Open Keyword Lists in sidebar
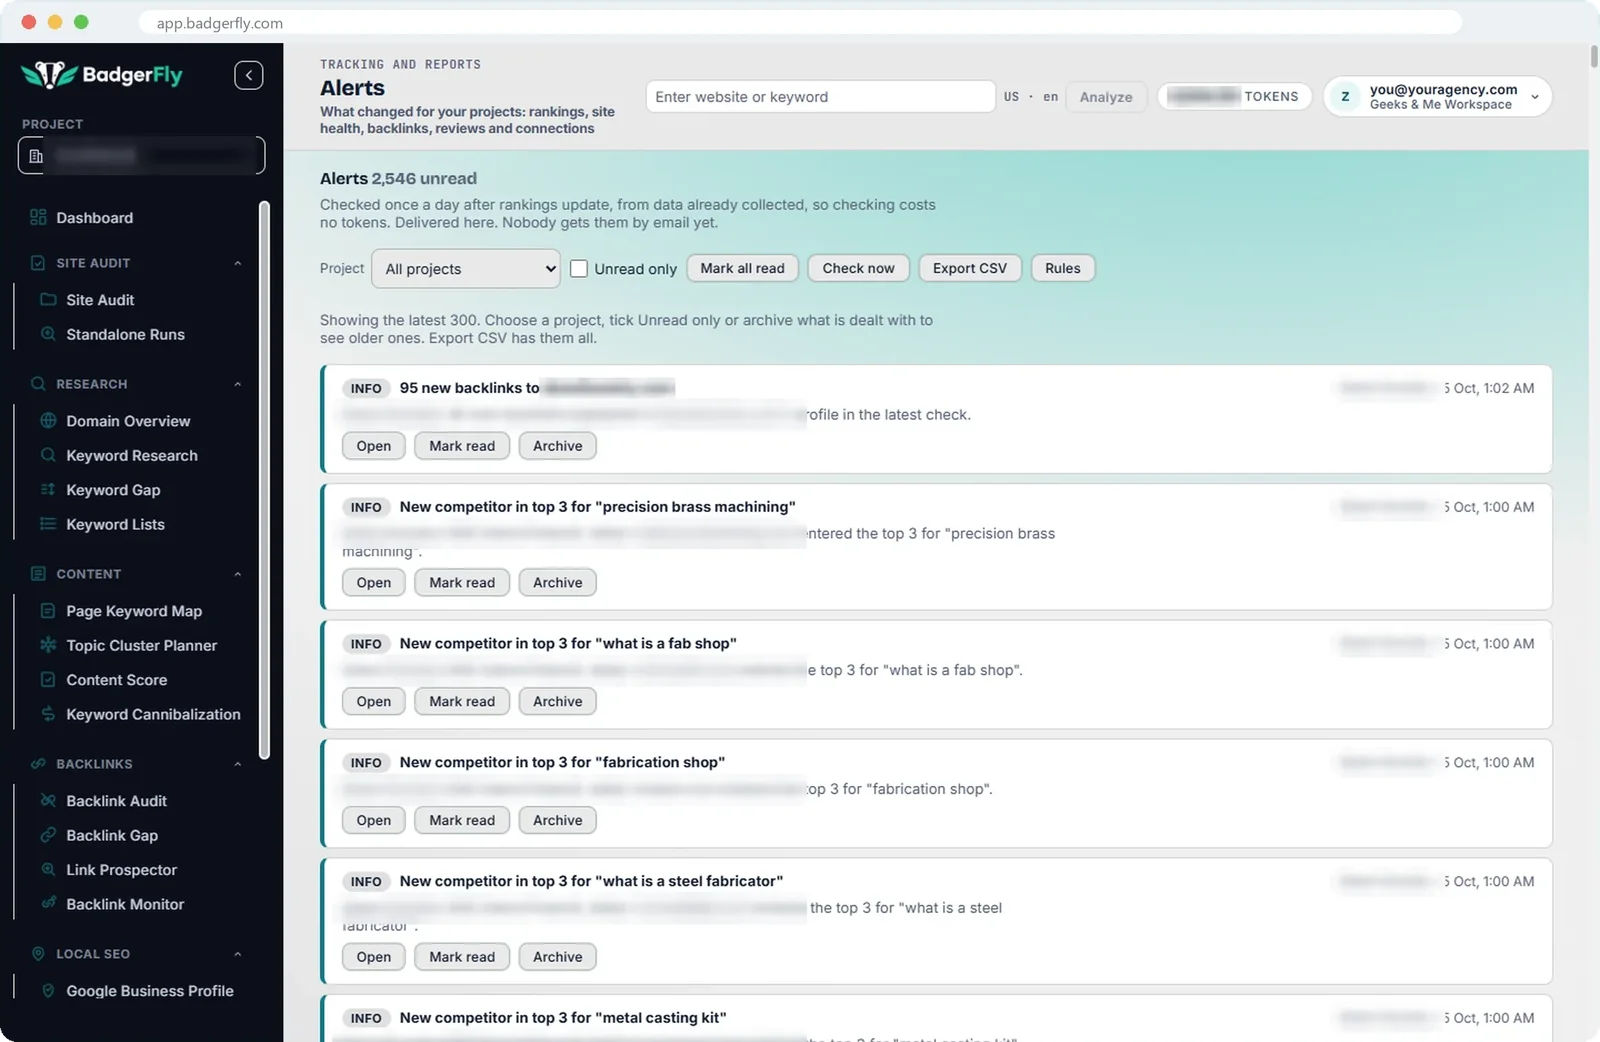The width and height of the screenshot is (1600, 1042). [x=115, y=524]
